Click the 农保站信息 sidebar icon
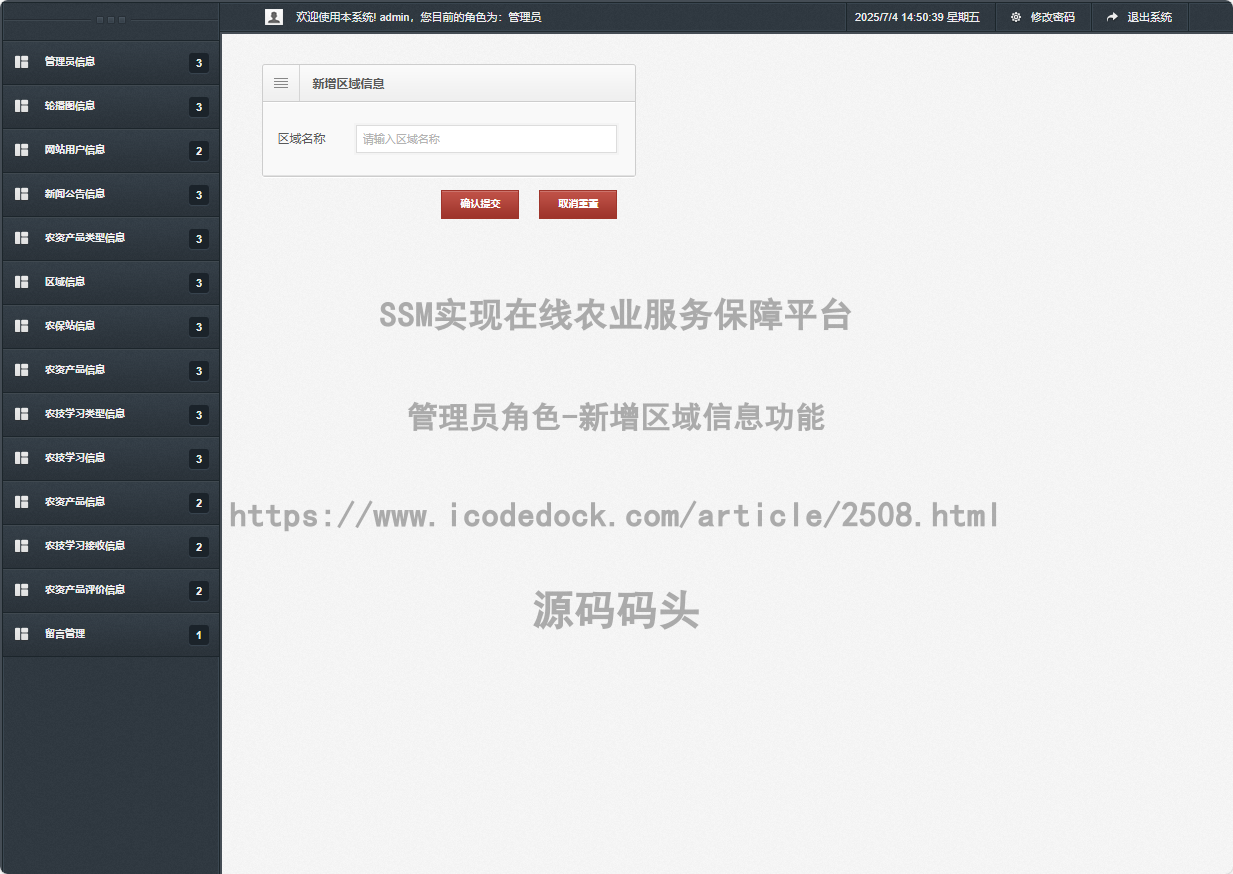 tap(21, 326)
